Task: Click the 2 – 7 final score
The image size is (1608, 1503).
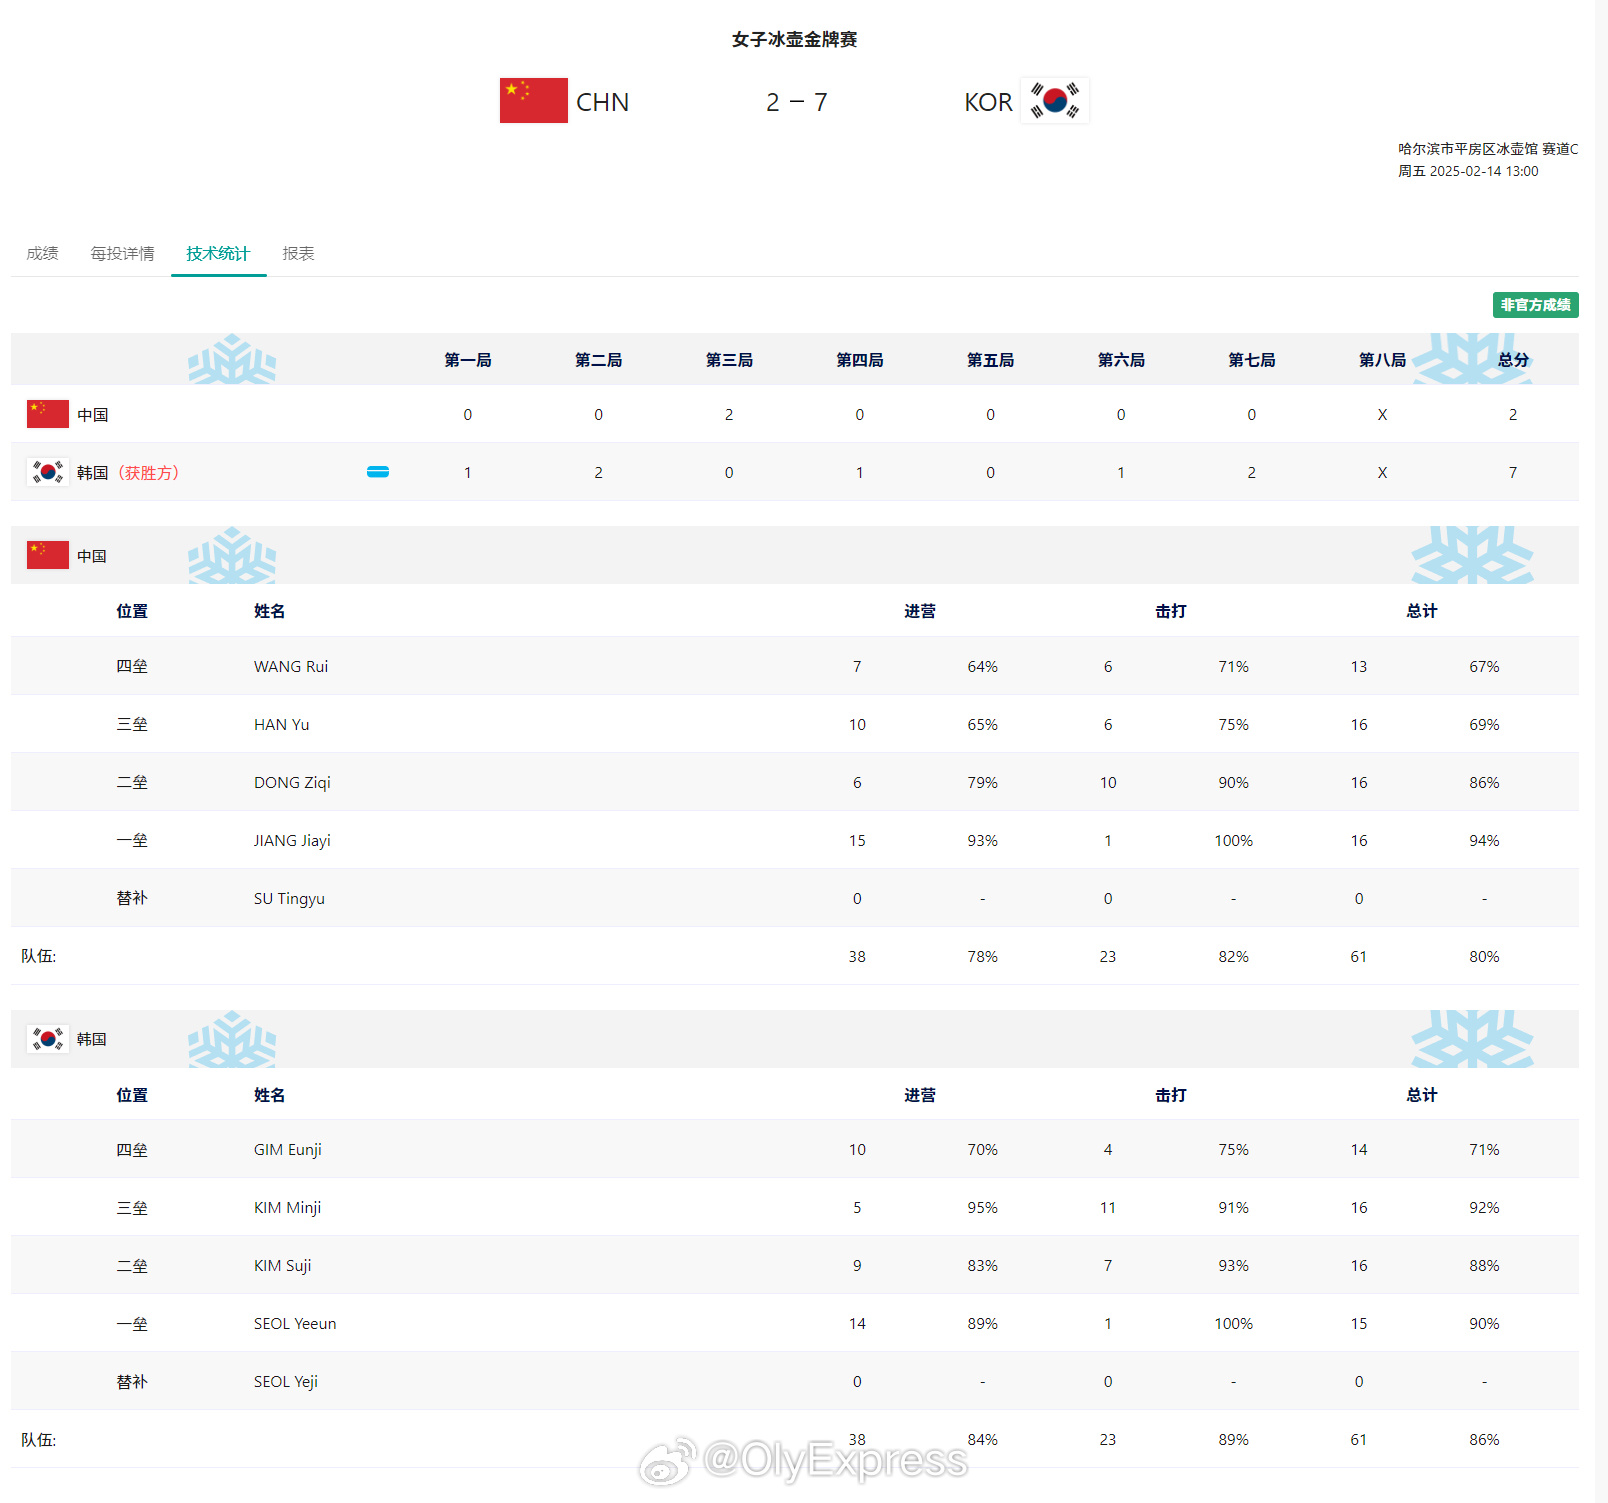Action: [x=797, y=102]
